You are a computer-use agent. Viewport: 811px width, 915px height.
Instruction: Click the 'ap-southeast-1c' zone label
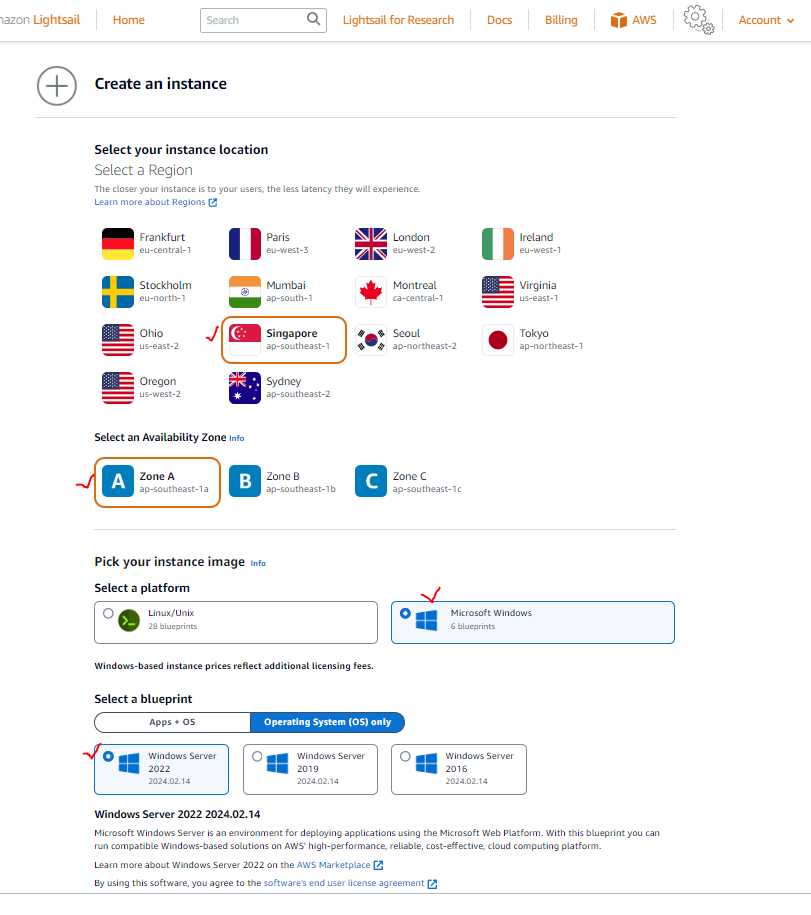pos(427,489)
